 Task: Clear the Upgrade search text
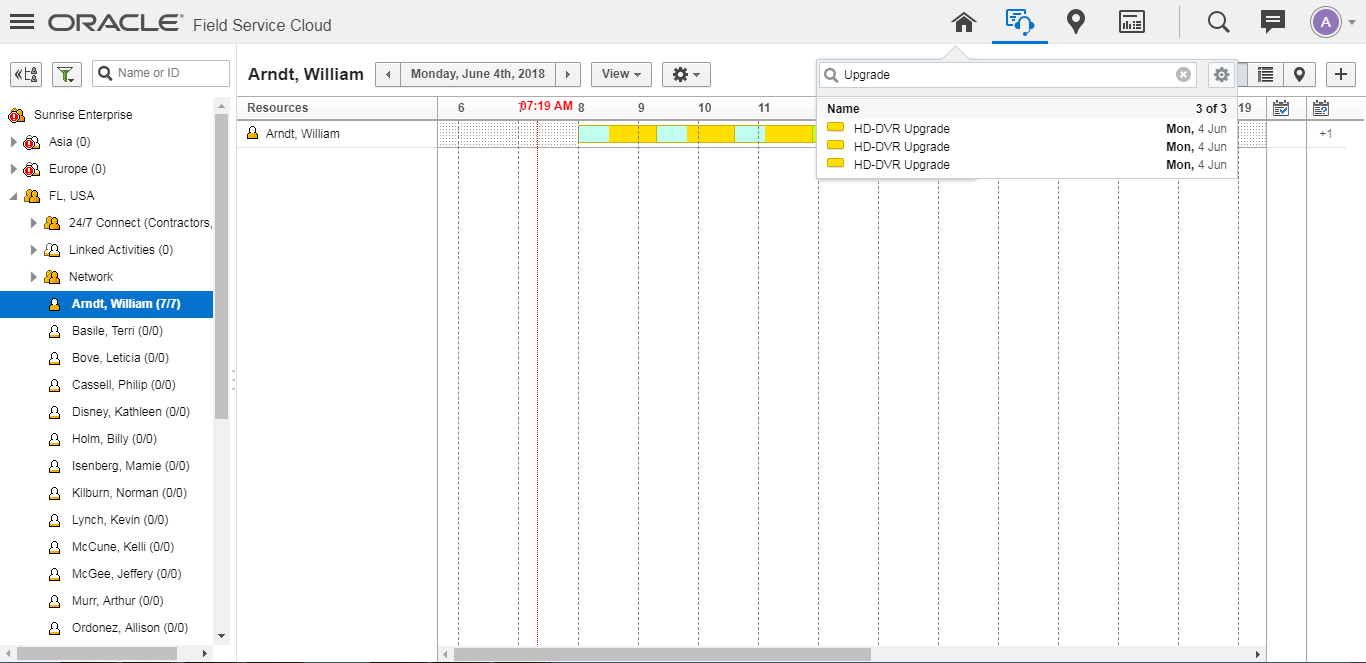1183,74
